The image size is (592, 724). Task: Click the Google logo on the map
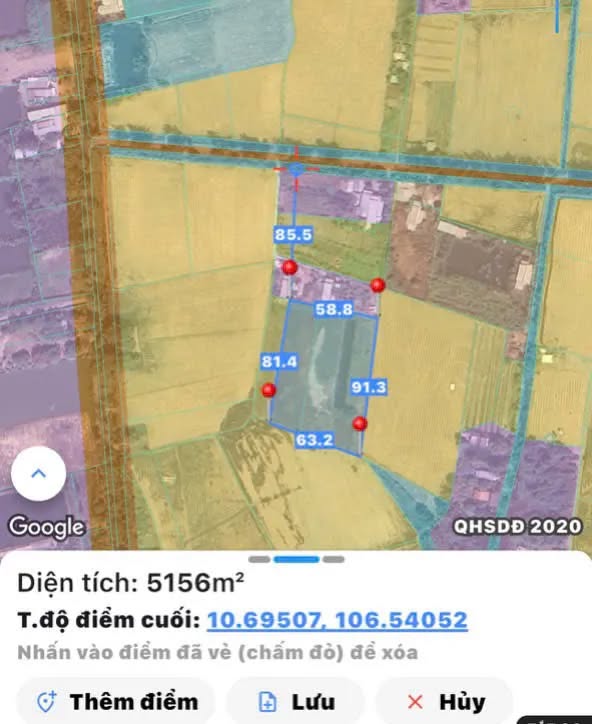(47, 527)
